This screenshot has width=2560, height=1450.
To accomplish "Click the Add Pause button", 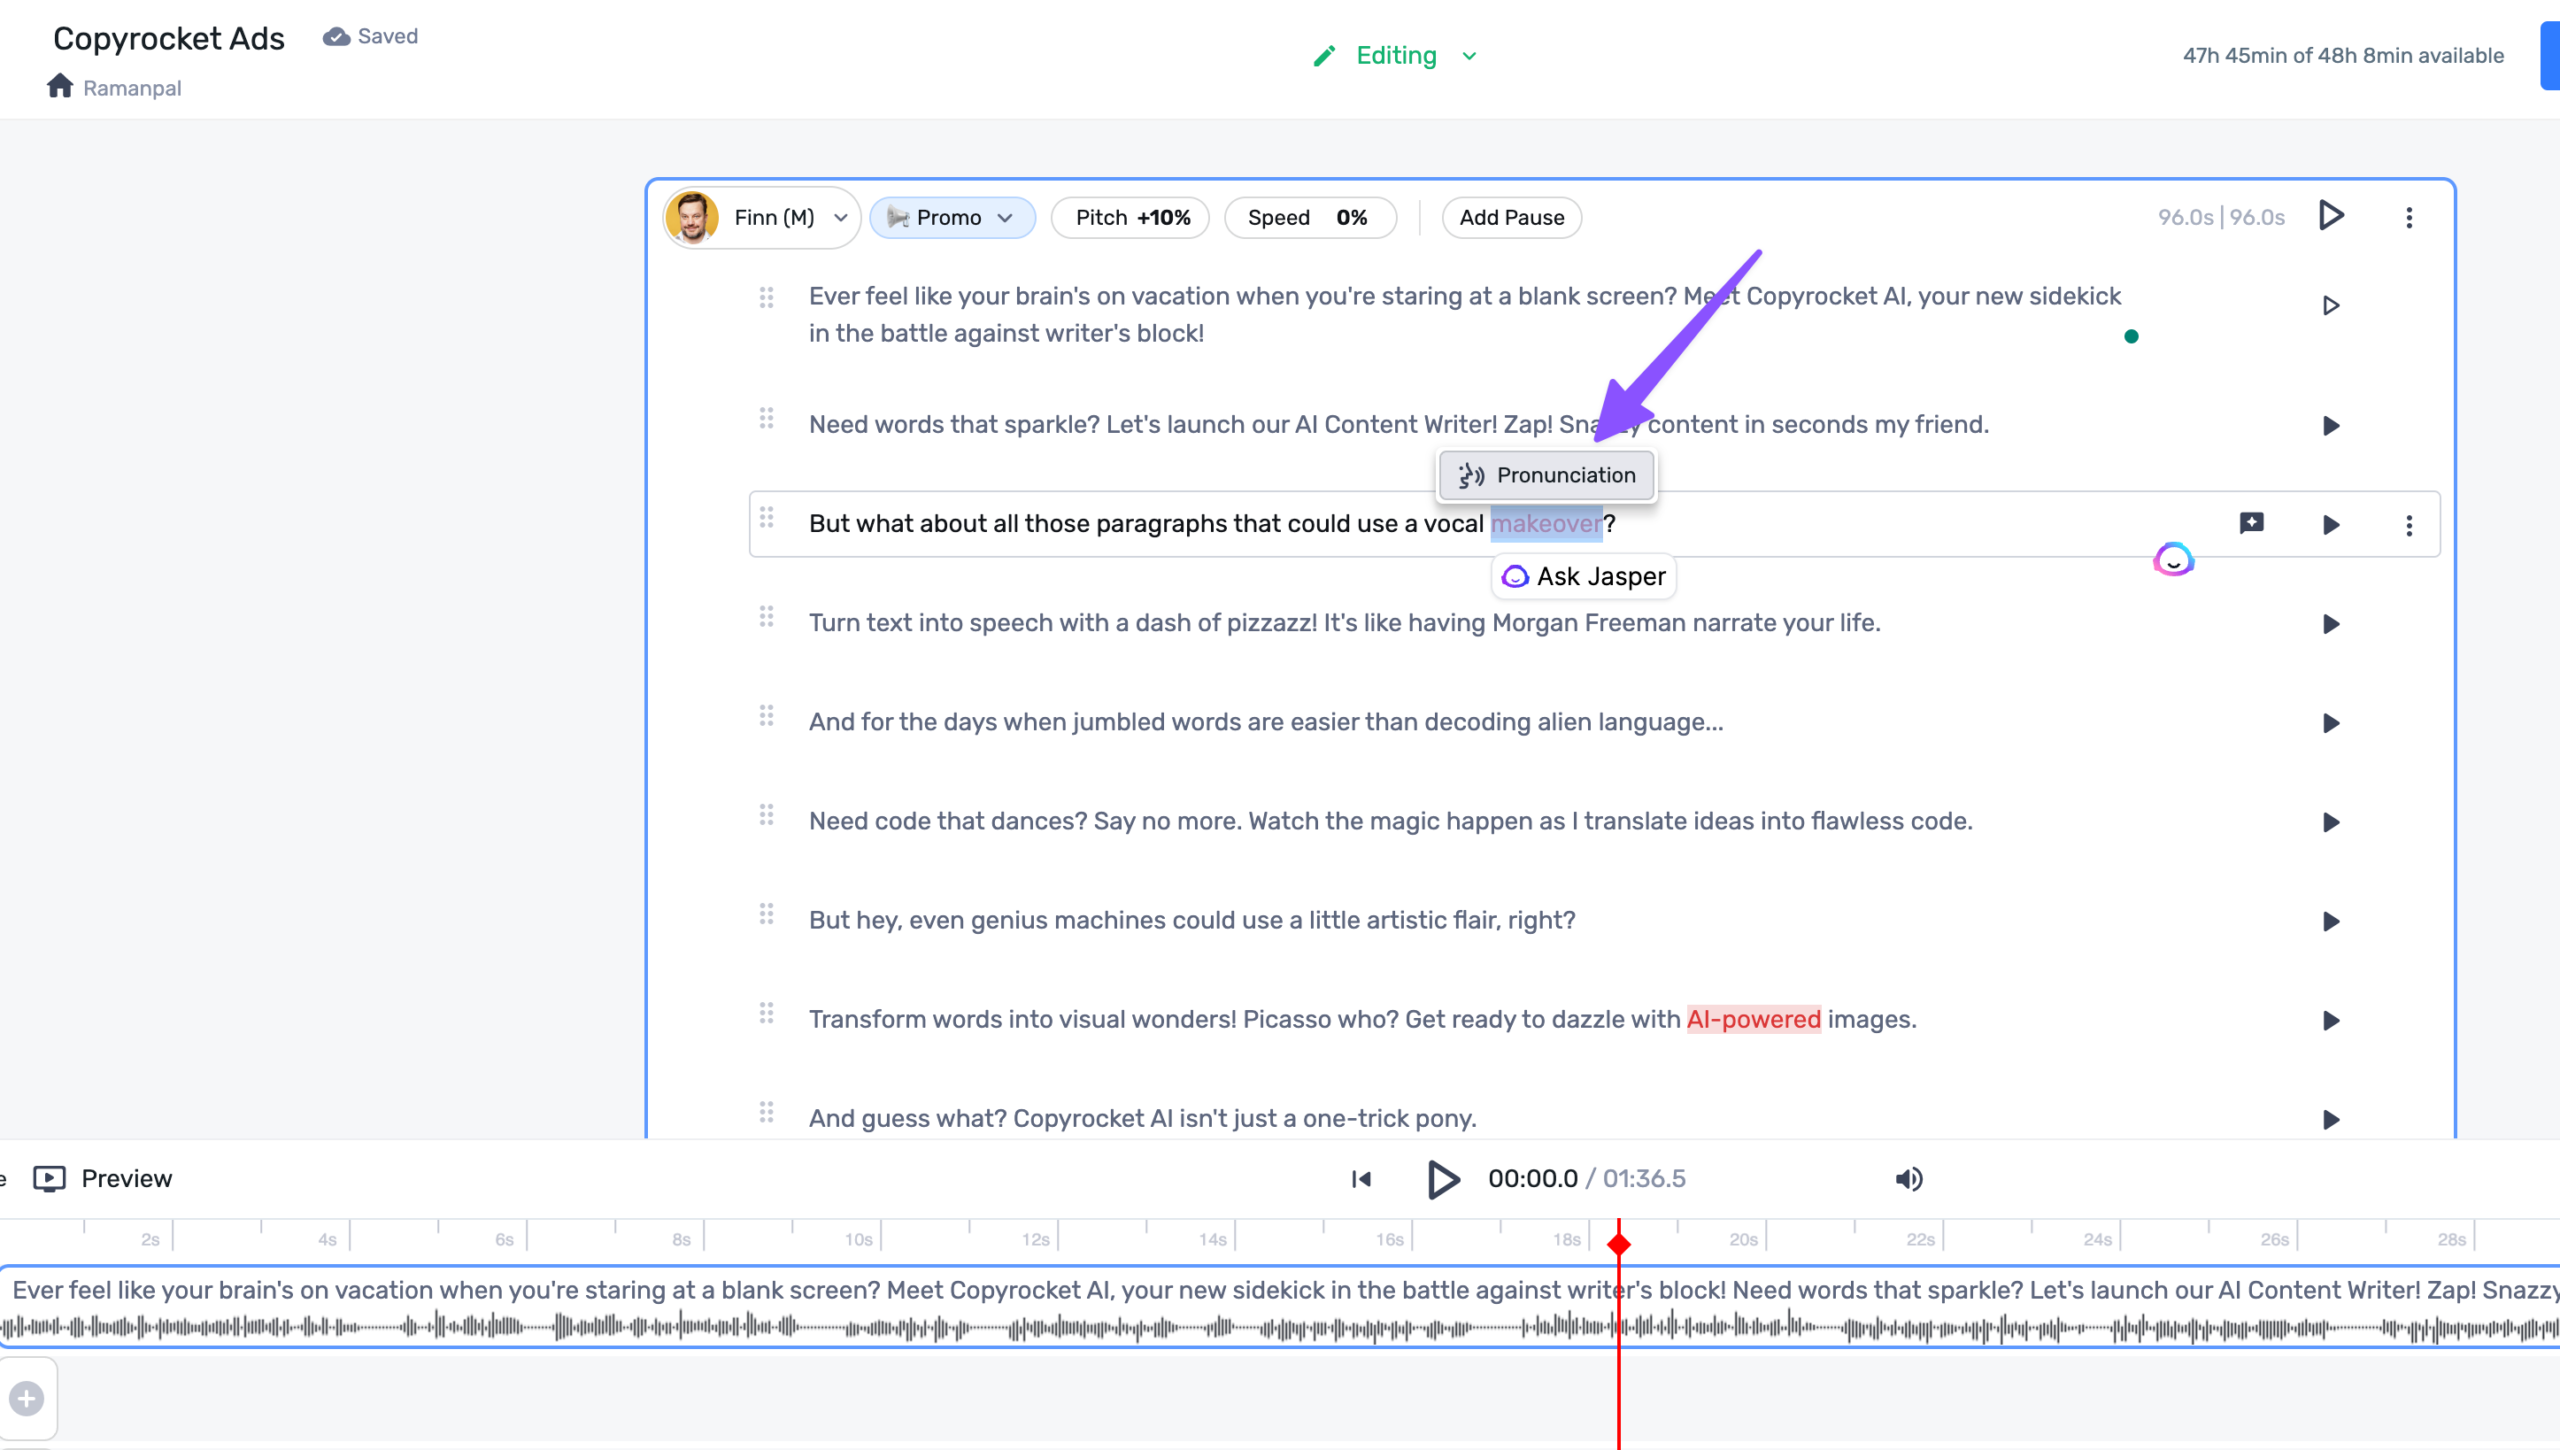I will click(x=1511, y=217).
